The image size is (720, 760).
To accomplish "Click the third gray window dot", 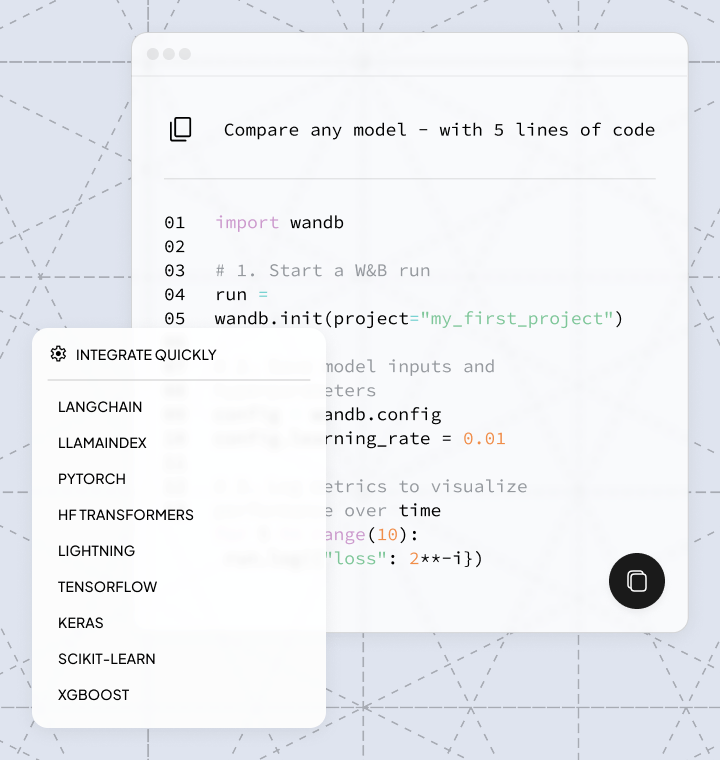I will [x=185, y=54].
